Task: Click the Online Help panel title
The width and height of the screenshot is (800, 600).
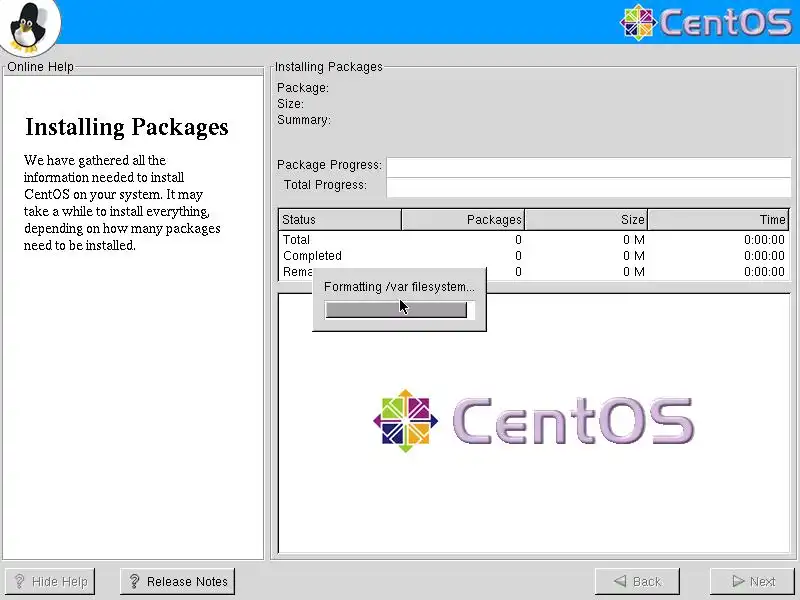Action: pyautogui.click(x=40, y=67)
